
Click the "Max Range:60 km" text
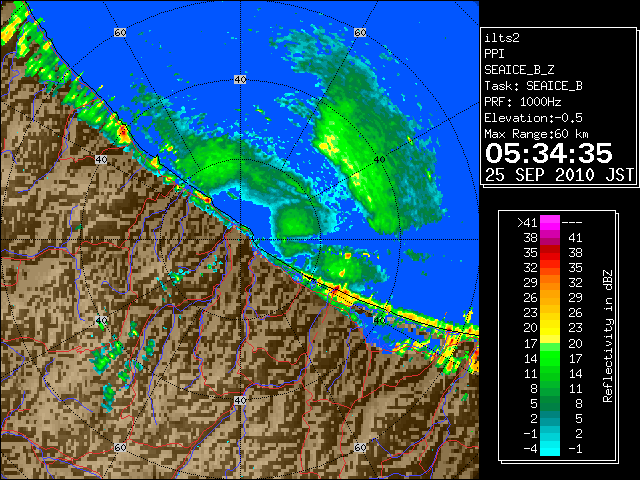click(536, 134)
